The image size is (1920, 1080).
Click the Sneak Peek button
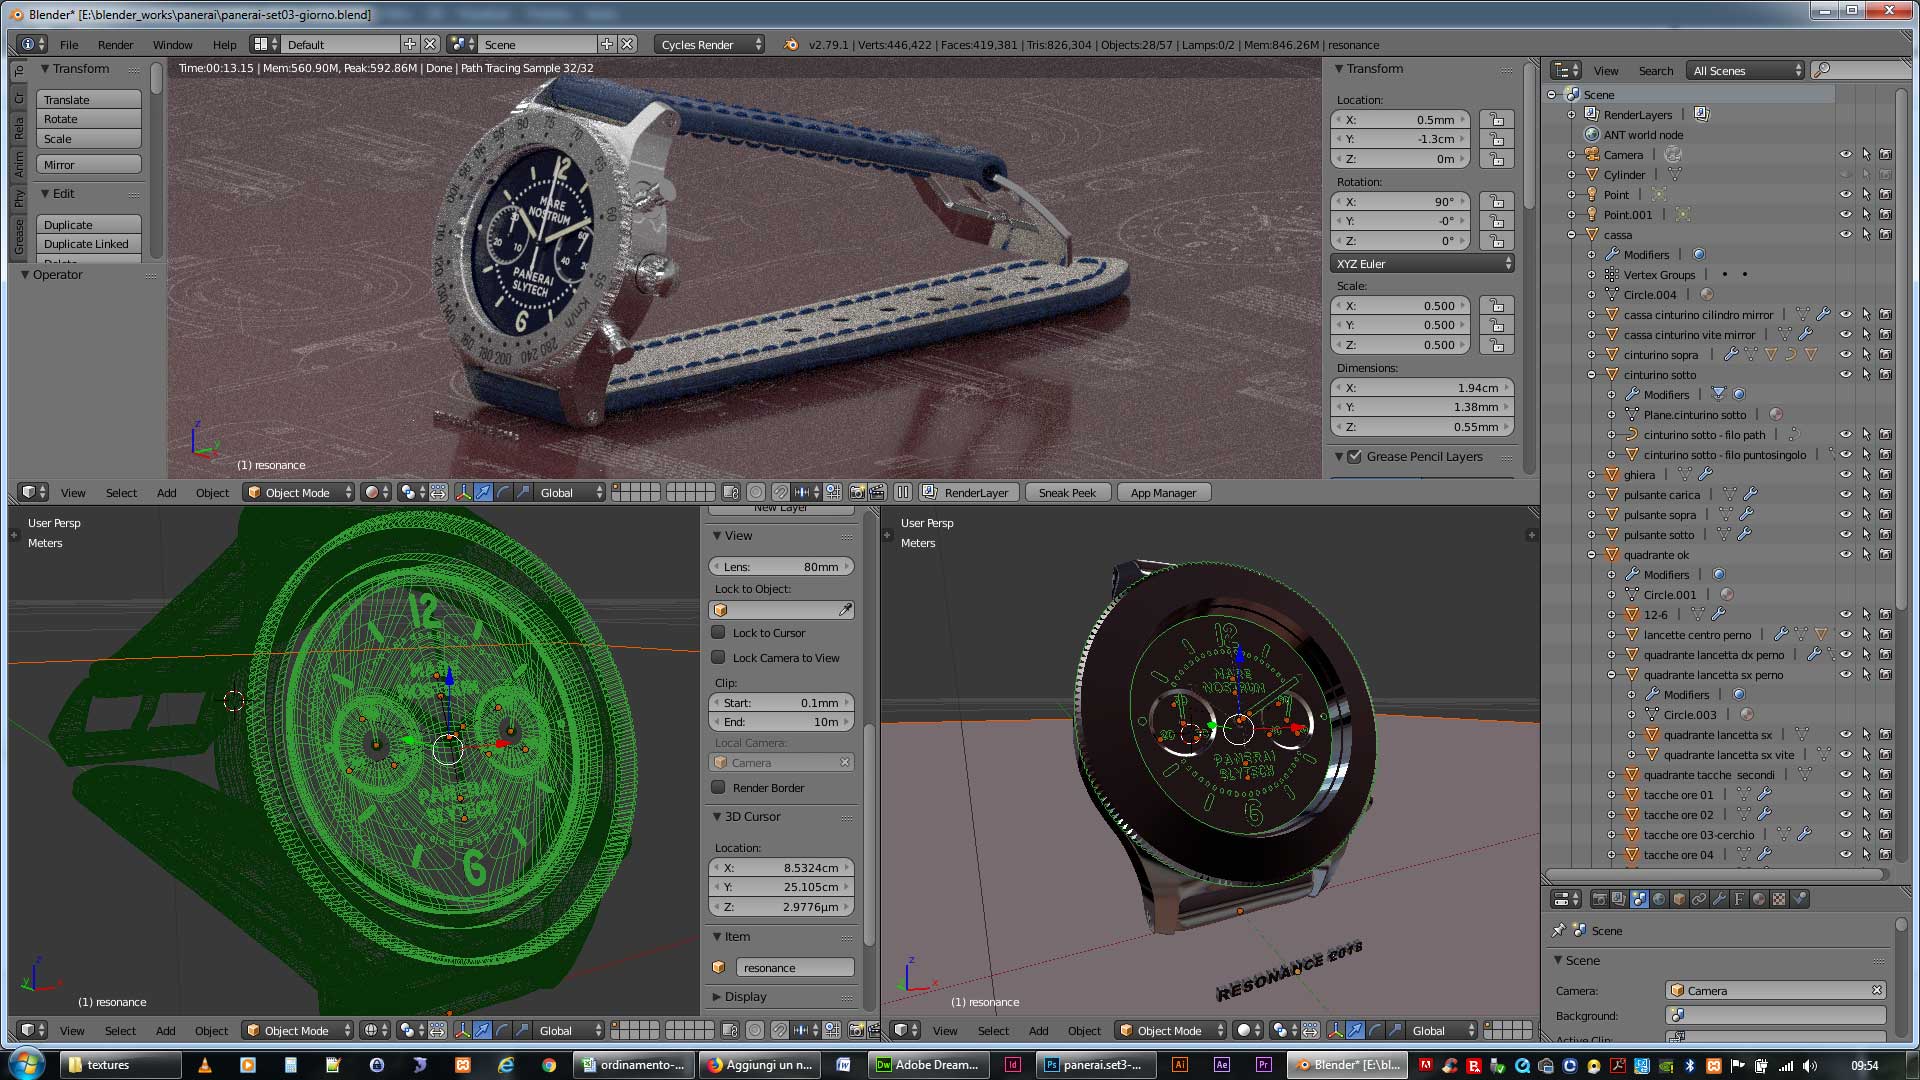1067,493
